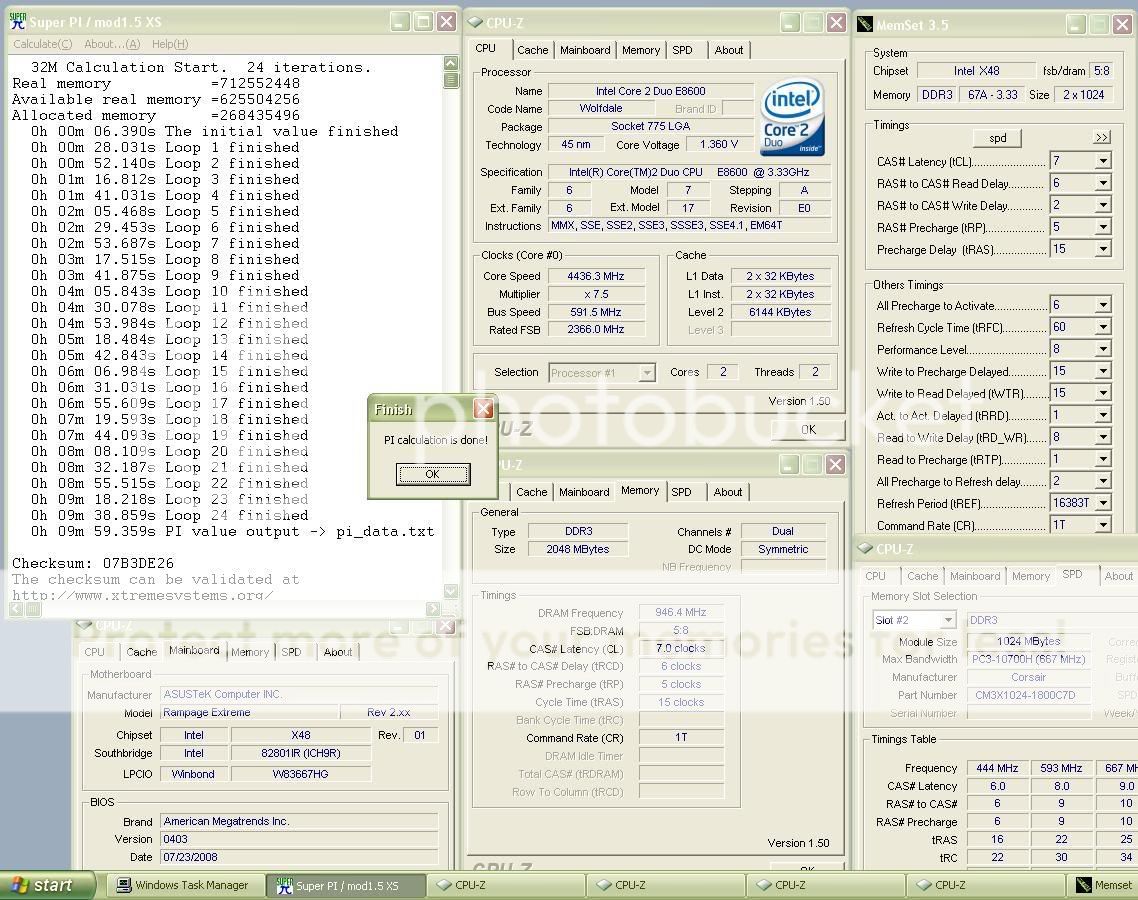The width and height of the screenshot is (1138, 900).
Task: Click OK in the top CPU-Z window
Action: pyautogui.click(x=808, y=429)
